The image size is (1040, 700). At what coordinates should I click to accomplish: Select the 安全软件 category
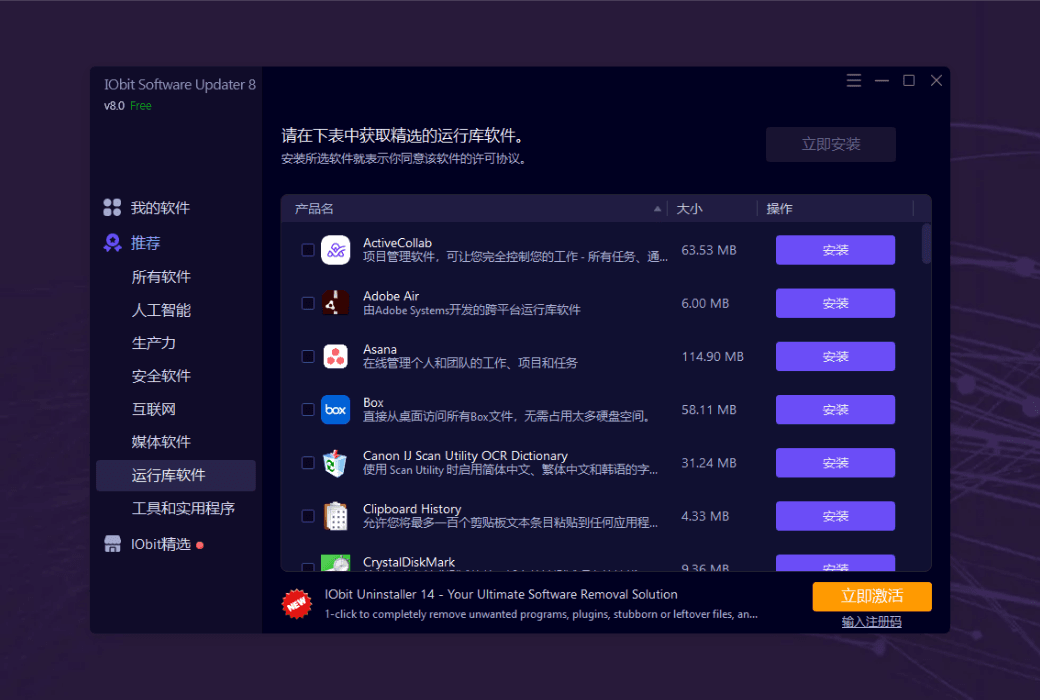click(x=161, y=376)
